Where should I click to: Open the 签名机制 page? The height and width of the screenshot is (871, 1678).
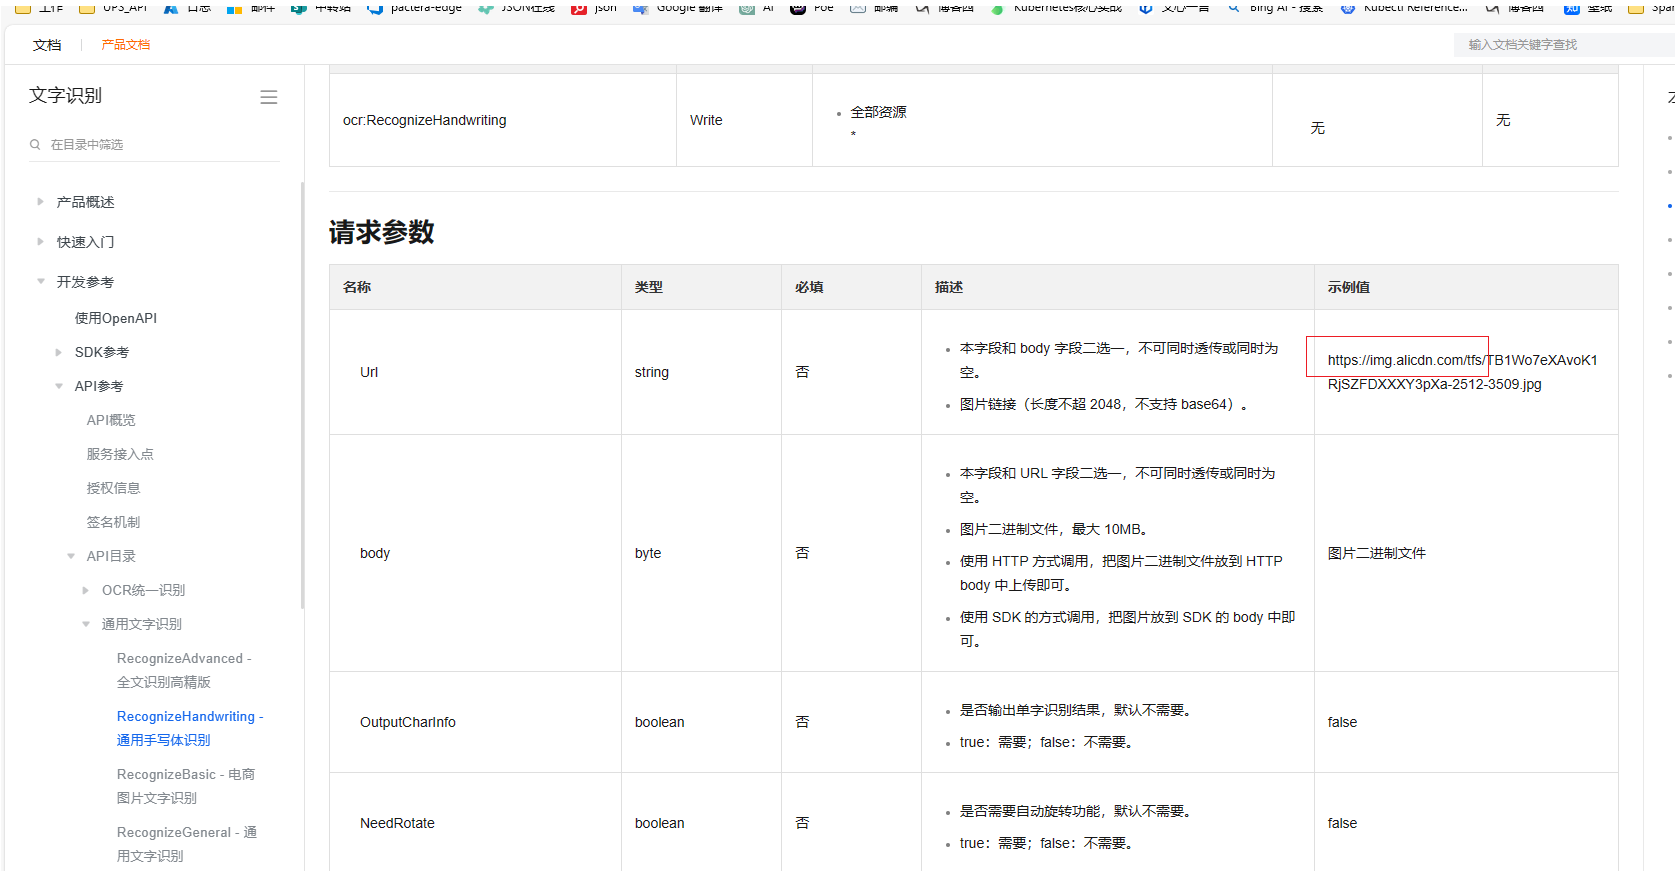113,522
